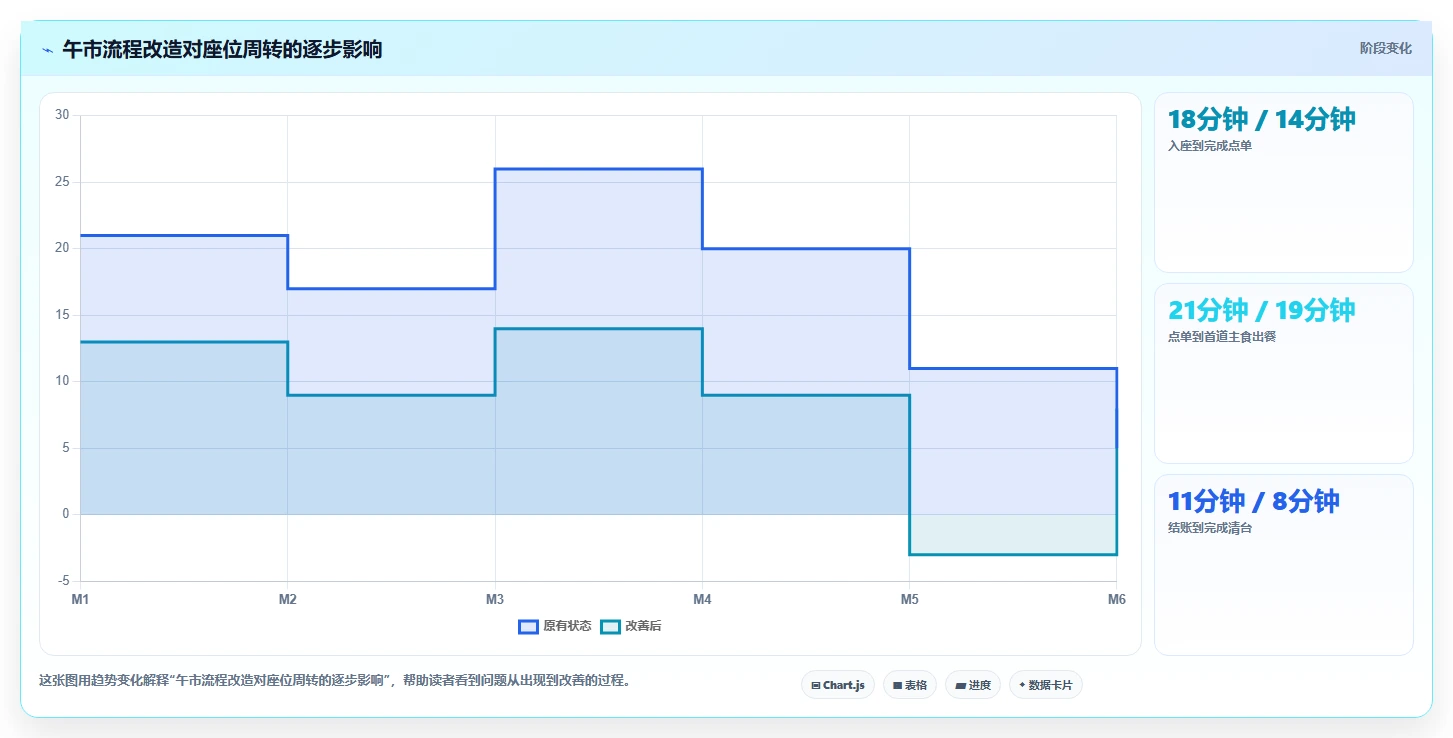The image size is (1453, 738).
Task: Click the M5 x-axis label
Action: click(909, 599)
